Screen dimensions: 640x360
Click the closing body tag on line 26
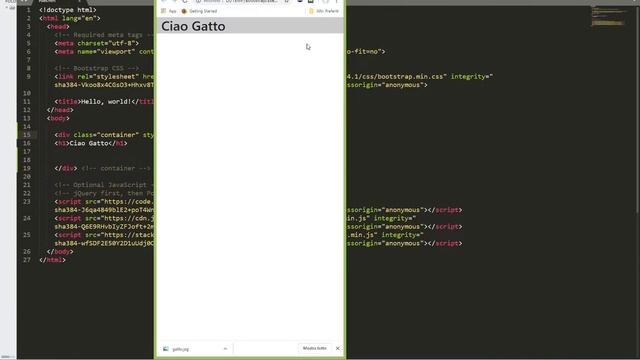coord(60,251)
